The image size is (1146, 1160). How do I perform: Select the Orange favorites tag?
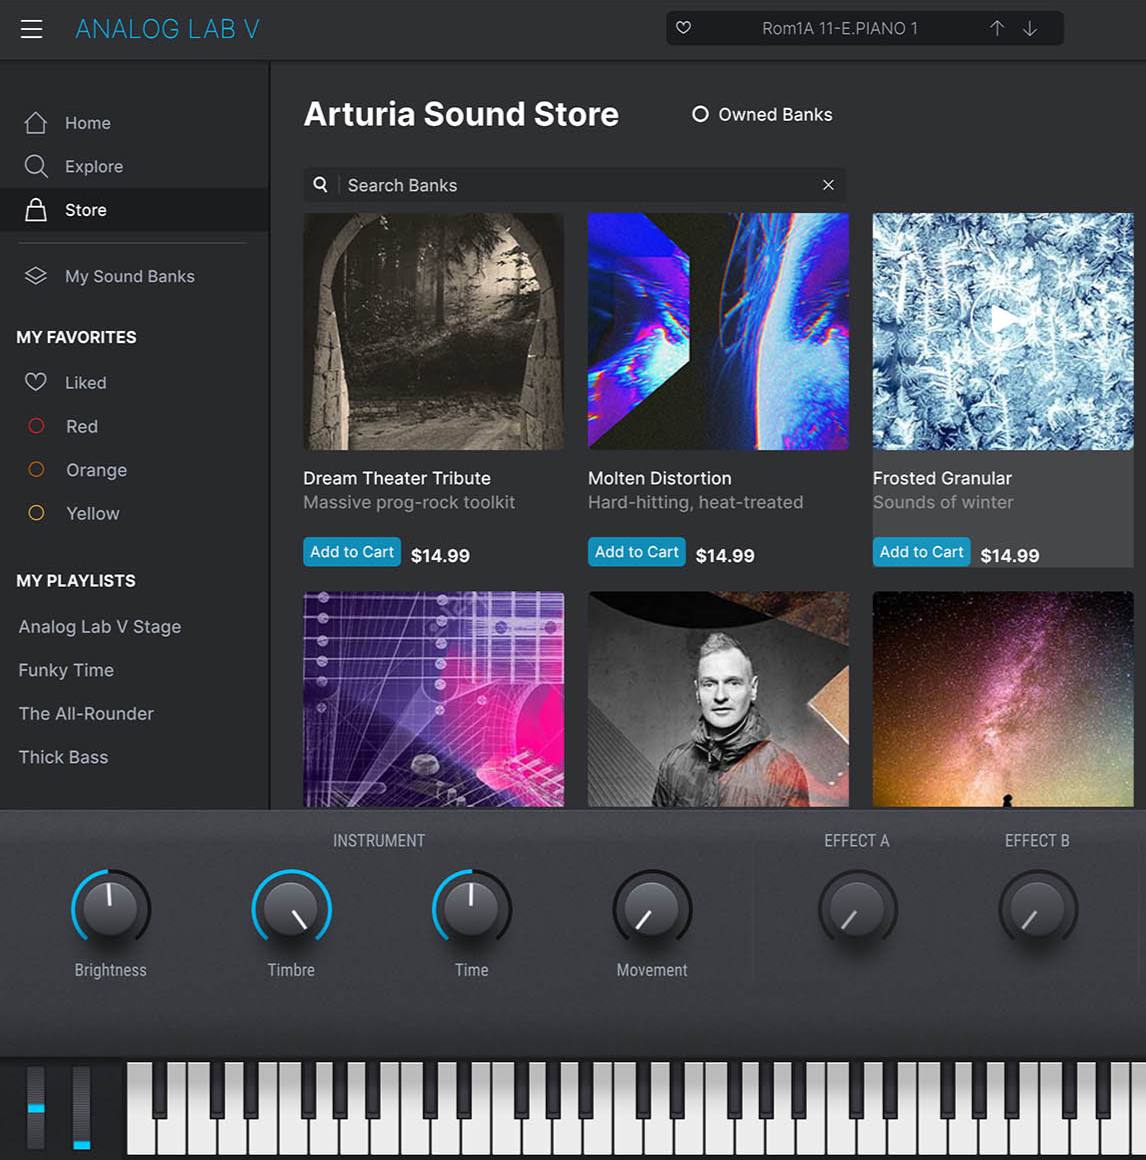click(x=36, y=470)
